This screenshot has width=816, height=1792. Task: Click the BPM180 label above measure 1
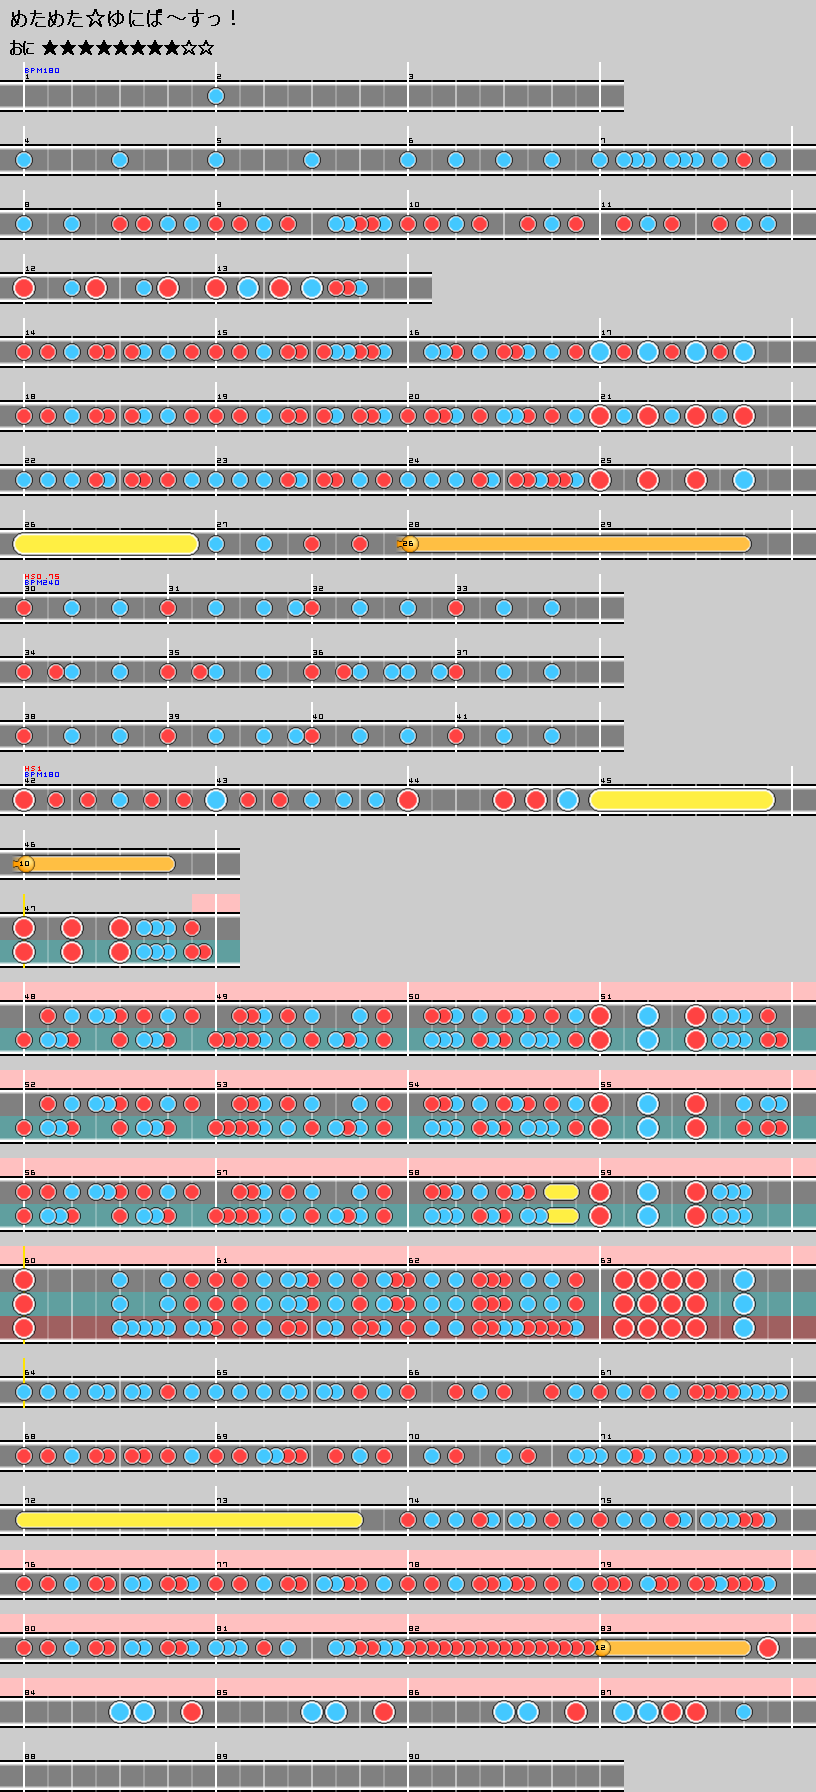pos(42,71)
